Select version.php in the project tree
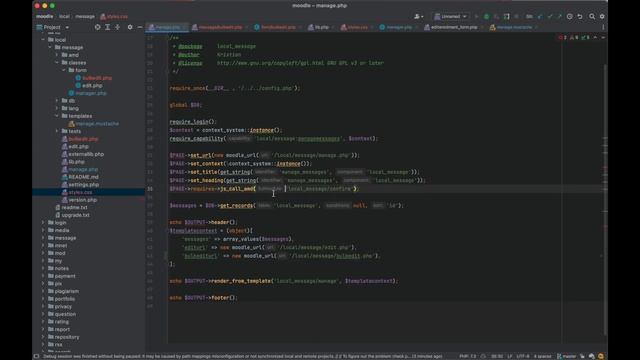 point(79,200)
